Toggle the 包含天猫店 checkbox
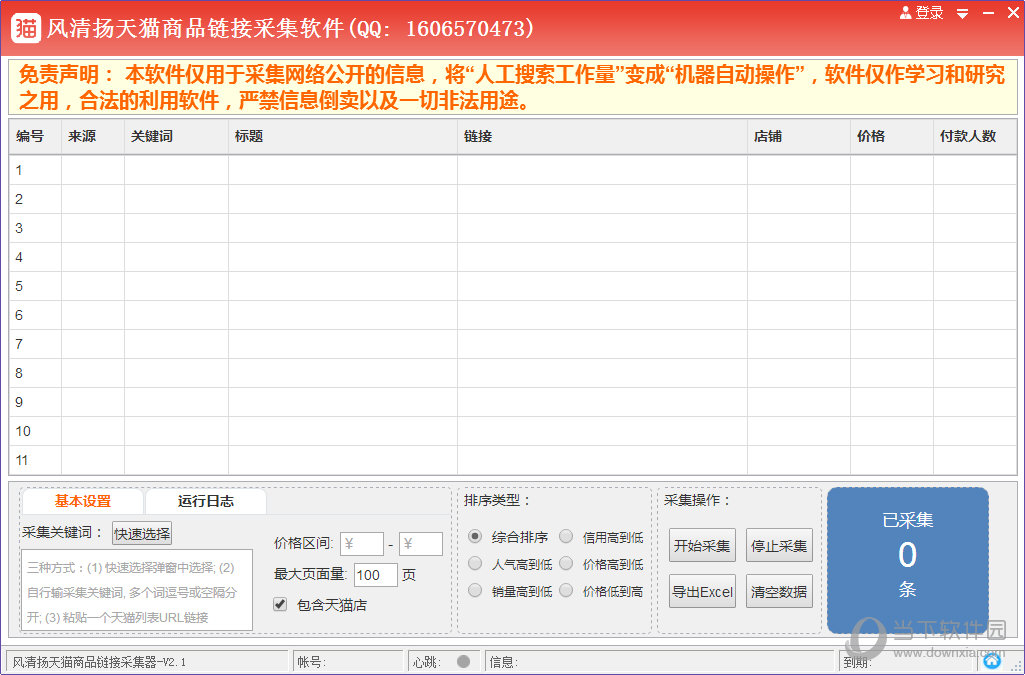This screenshot has height=675, width=1025. (280, 605)
